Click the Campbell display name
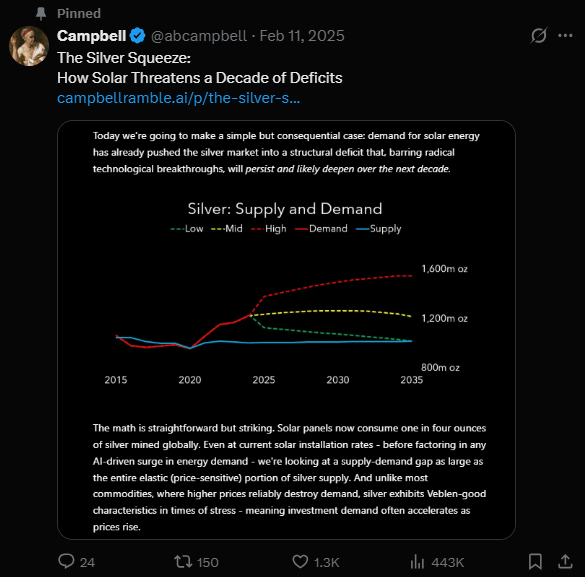The width and height of the screenshot is (585, 577). (91, 36)
